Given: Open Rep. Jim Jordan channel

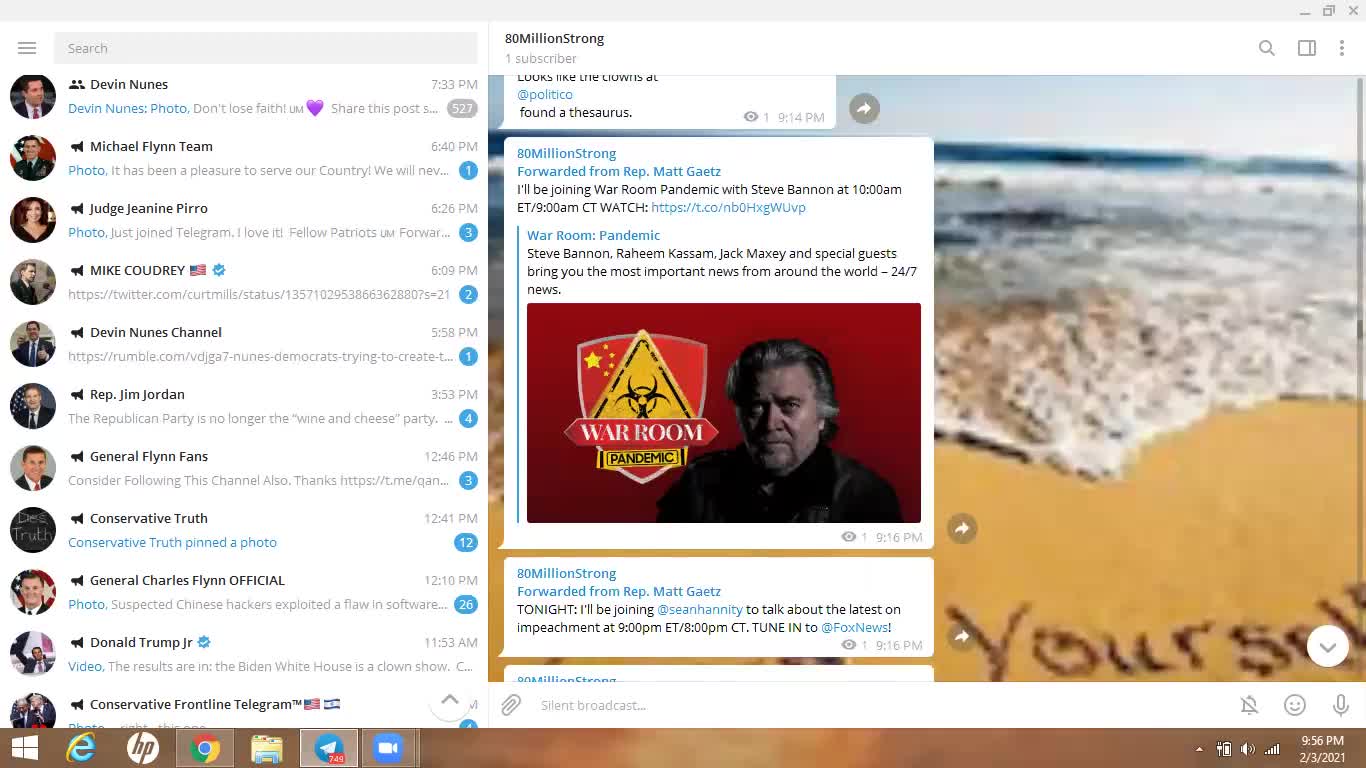Looking at the screenshot, I should click(x=244, y=406).
